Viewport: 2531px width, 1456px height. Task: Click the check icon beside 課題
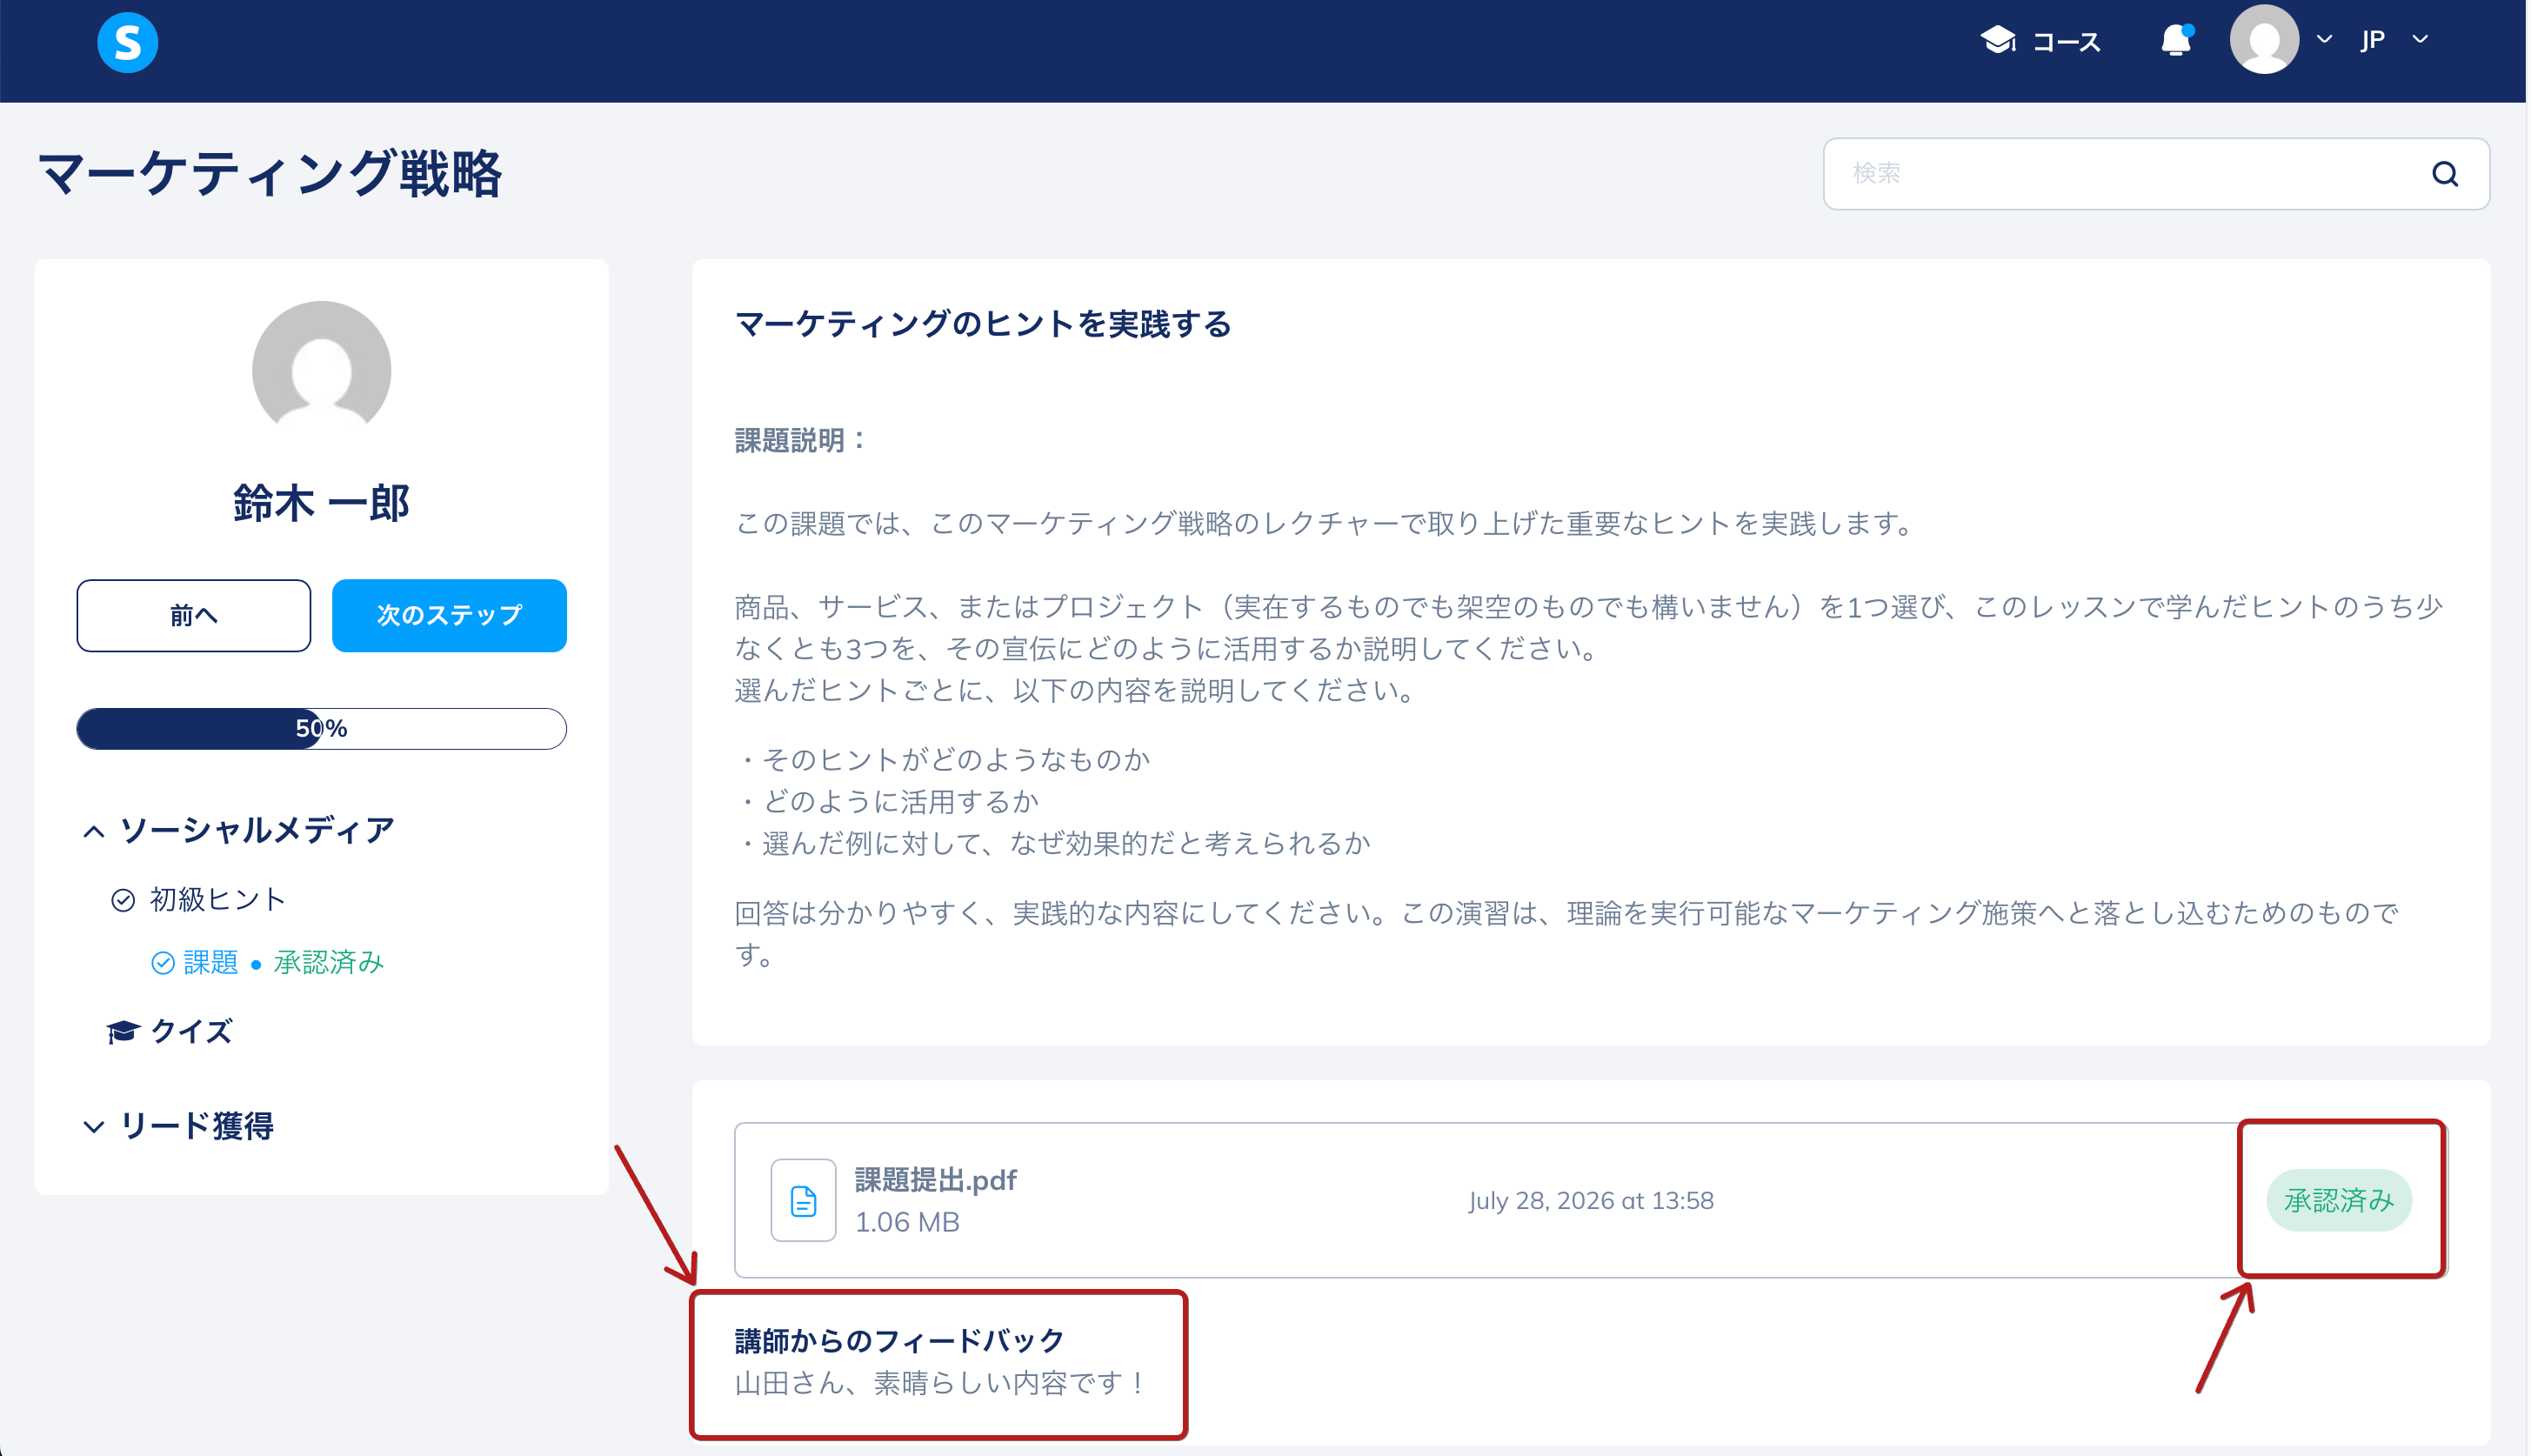[x=163, y=963]
